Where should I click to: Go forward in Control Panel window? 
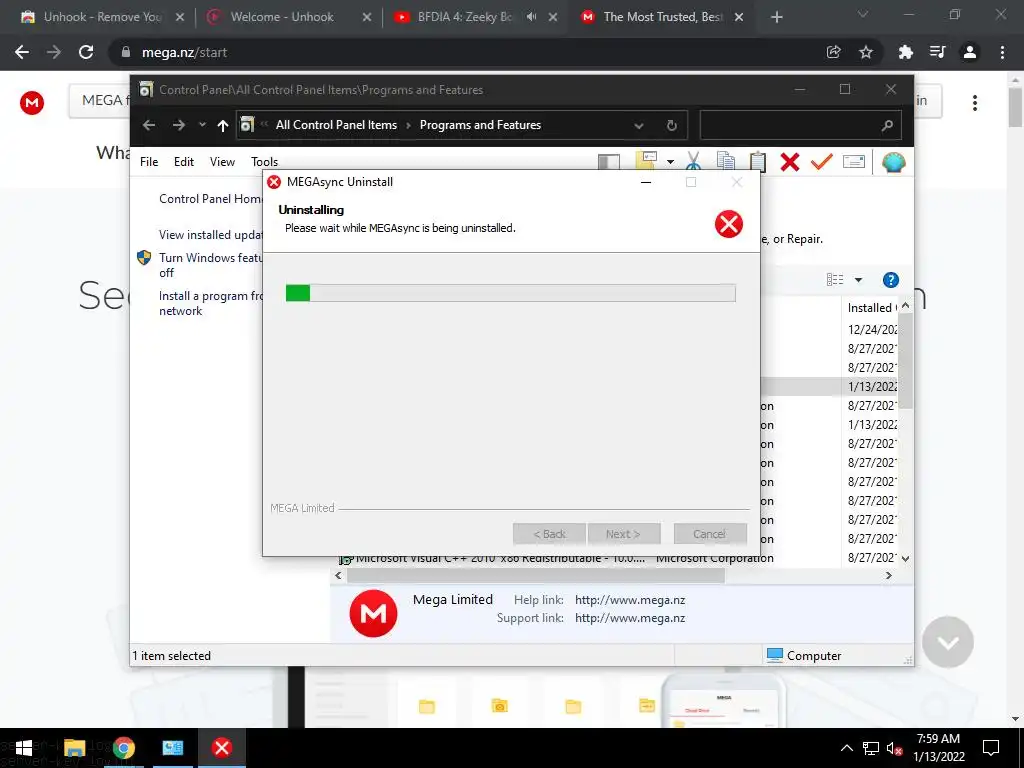tap(179, 125)
